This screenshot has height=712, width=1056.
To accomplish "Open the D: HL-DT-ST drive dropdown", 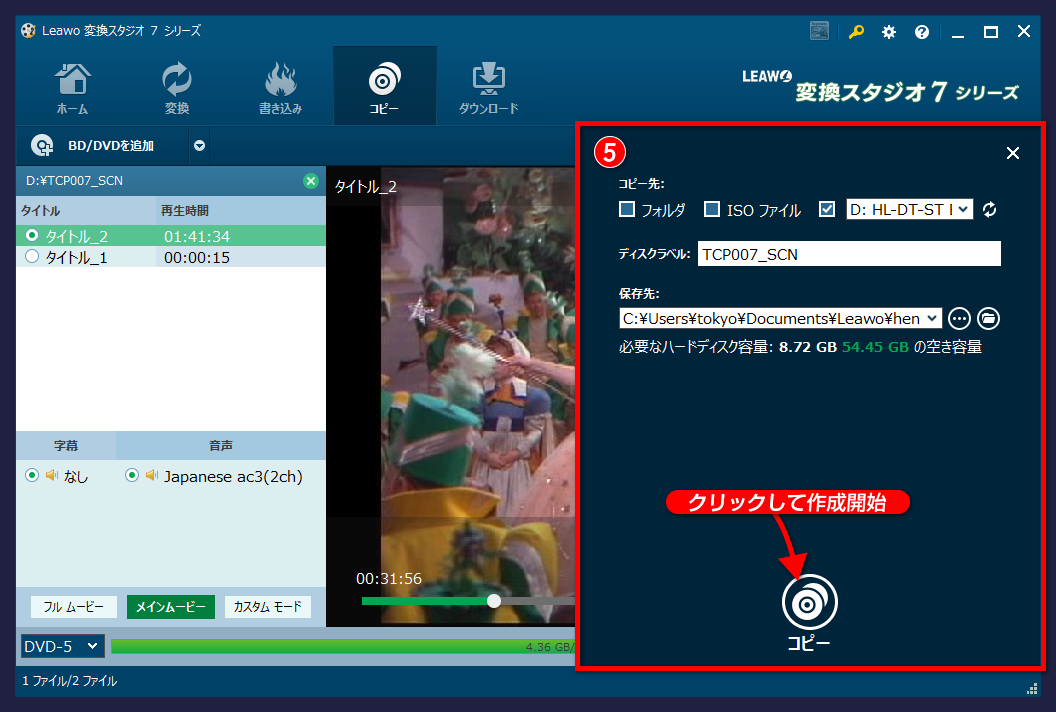I will tap(909, 209).
